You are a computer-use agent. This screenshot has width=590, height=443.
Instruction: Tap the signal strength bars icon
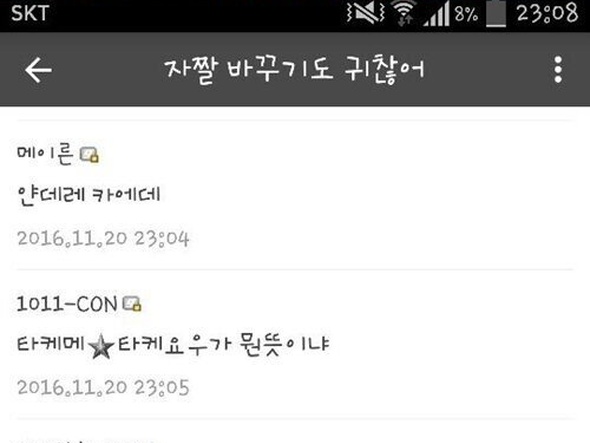pos(436,14)
